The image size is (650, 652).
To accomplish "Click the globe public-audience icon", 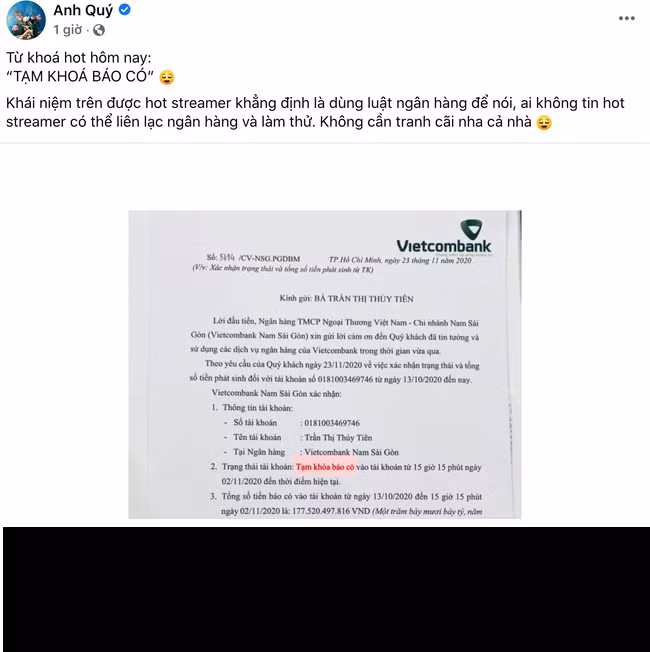I will tap(99, 30).
